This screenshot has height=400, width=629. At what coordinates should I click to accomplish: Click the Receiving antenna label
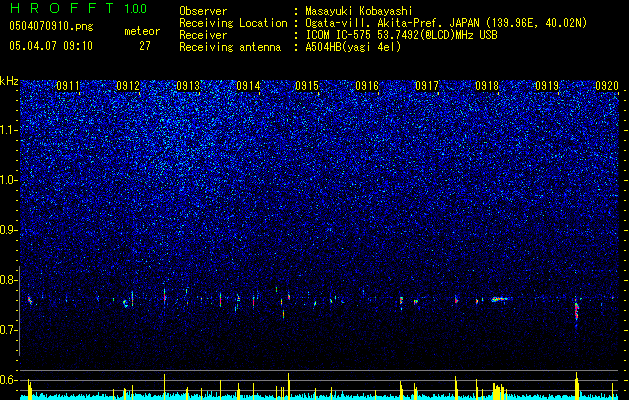pyautogui.click(x=230, y=47)
